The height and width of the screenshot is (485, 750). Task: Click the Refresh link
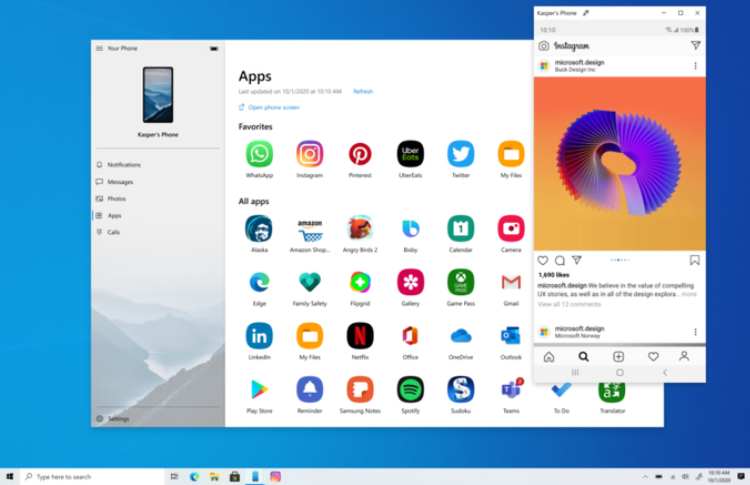click(363, 91)
